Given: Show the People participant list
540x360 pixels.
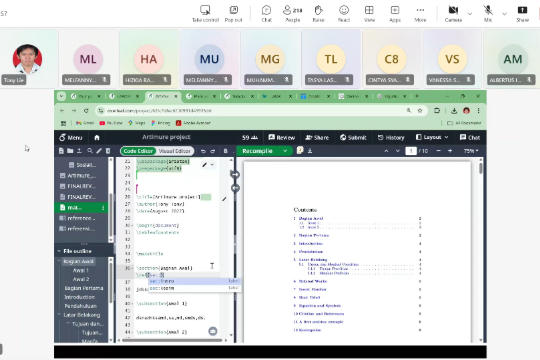Looking at the screenshot, I should pyautogui.click(x=293, y=14).
